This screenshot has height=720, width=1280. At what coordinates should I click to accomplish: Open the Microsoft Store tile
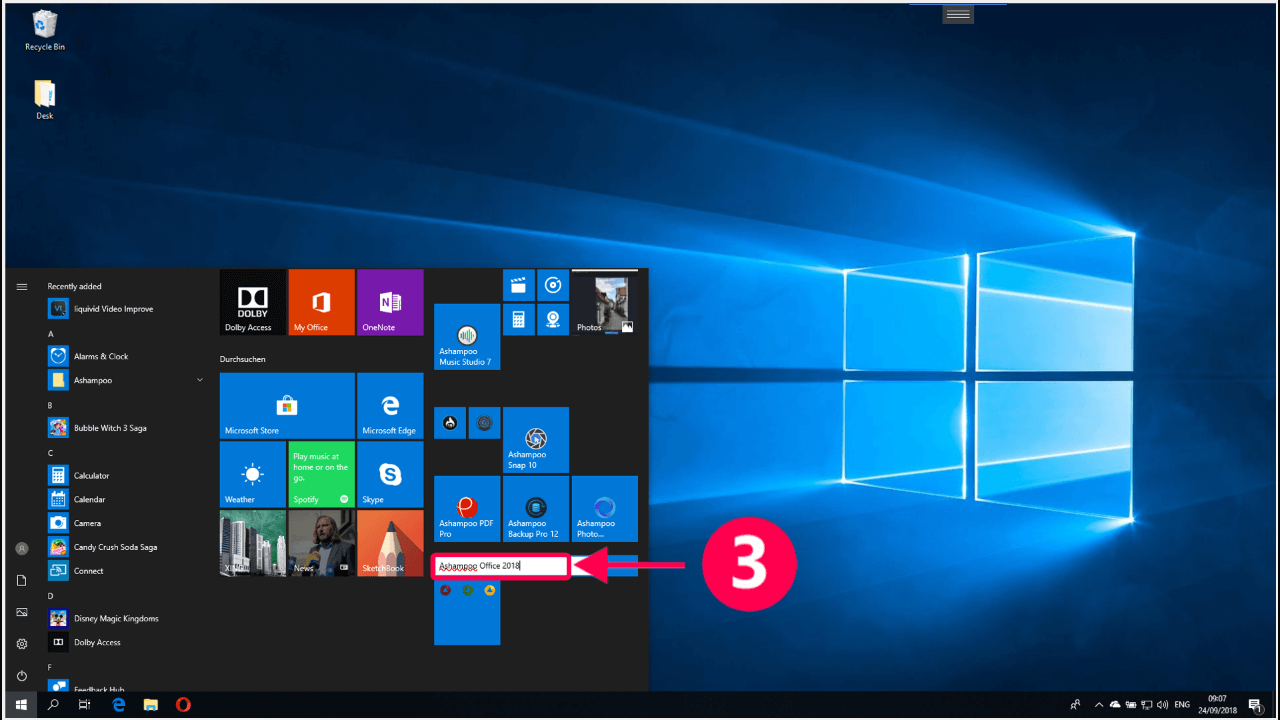coord(287,406)
